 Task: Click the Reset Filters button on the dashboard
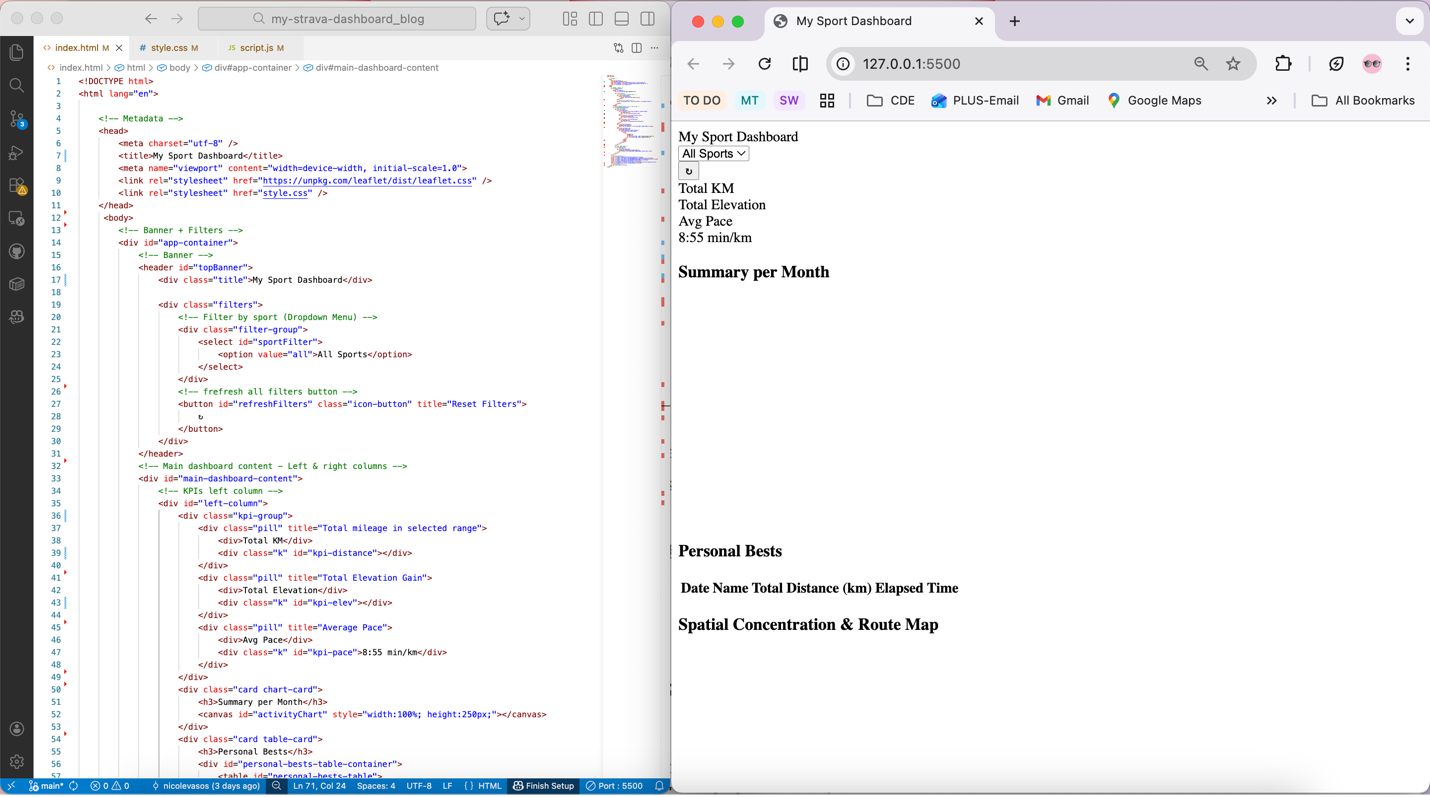point(688,171)
